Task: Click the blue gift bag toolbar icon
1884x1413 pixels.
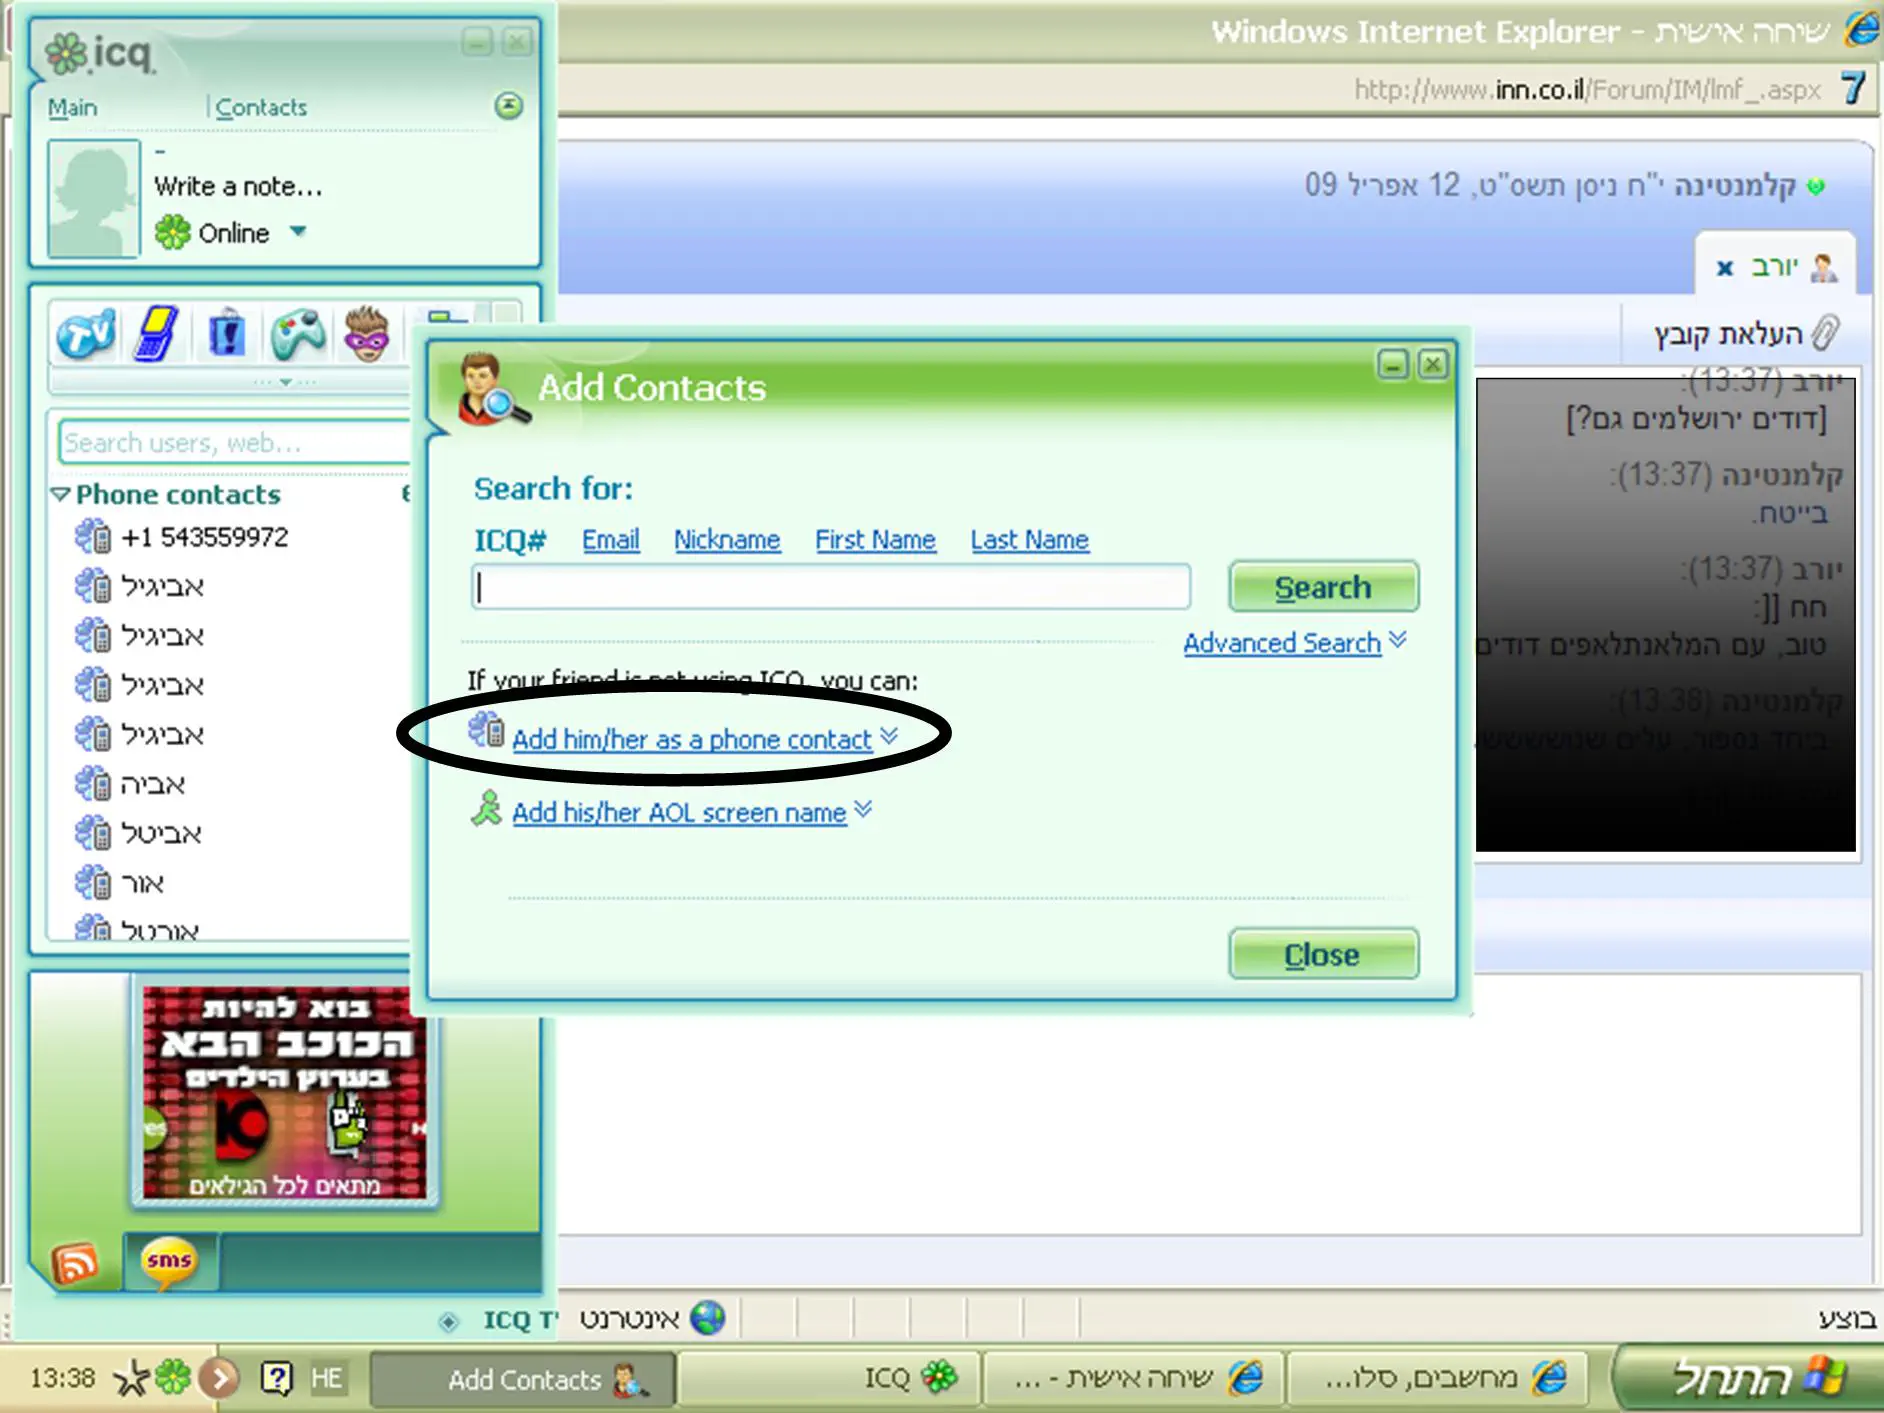Action: pyautogui.click(x=227, y=334)
